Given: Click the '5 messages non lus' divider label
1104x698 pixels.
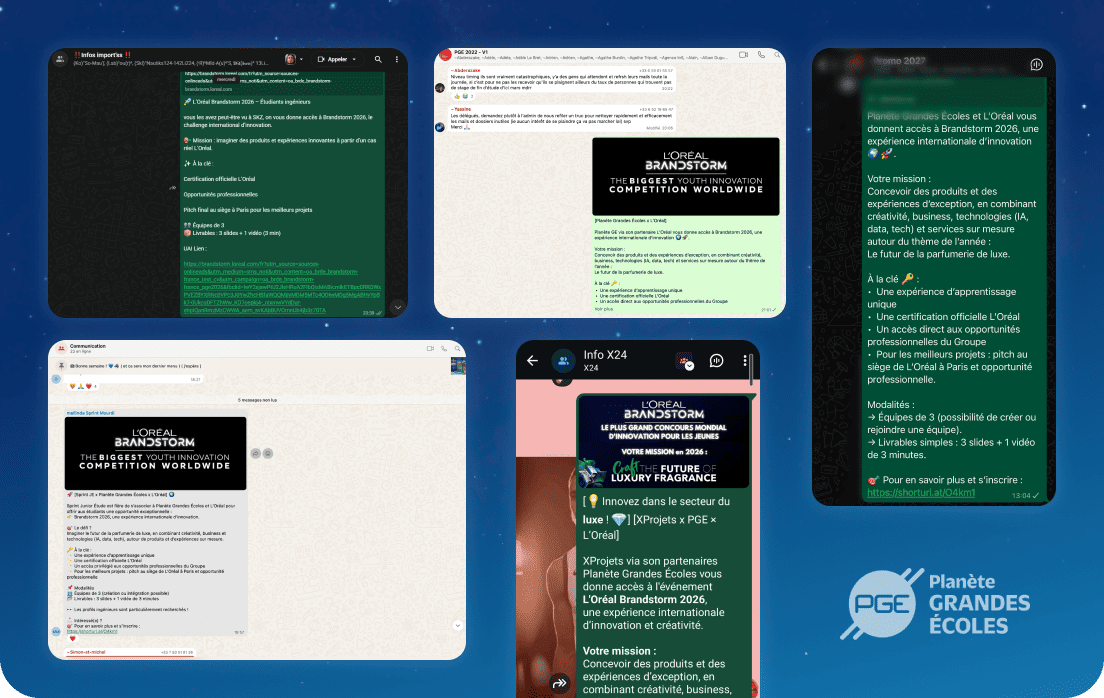Looking at the screenshot, I should pyautogui.click(x=257, y=400).
